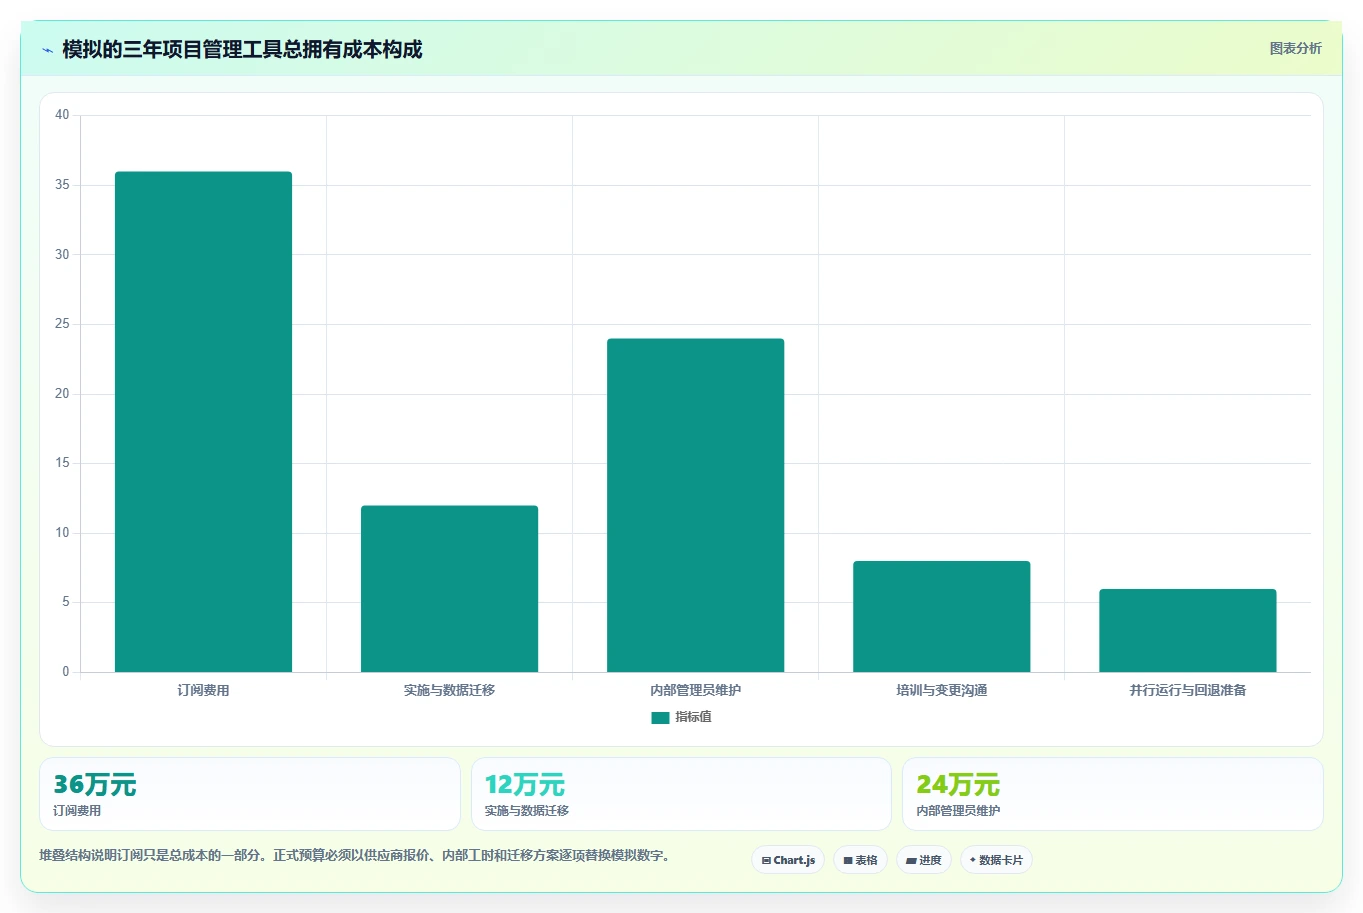Click the 内部管理员维护 axis label
The width and height of the screenshot is (1363, 913).
pos(695,690)
